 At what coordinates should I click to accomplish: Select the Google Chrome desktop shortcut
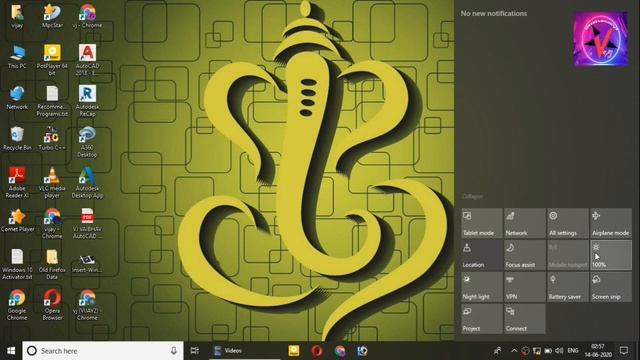tap(17, 304)
